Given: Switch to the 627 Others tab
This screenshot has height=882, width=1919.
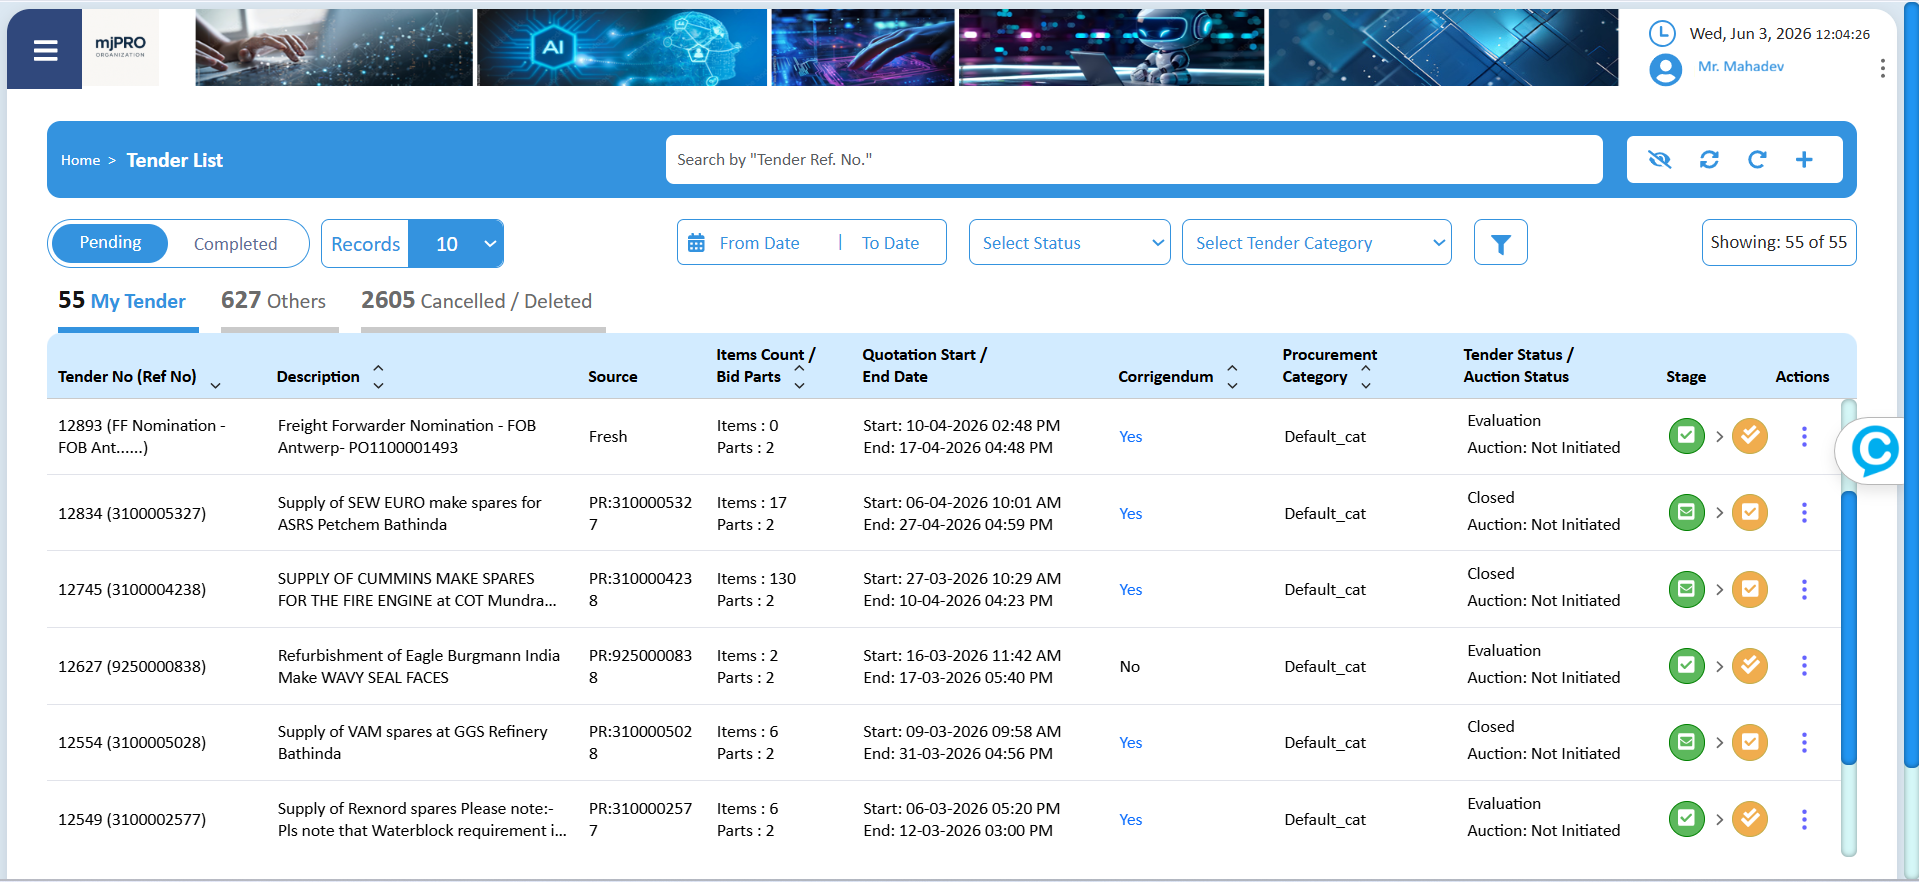Looking at the screenshot, I should (x=273, y=301).
